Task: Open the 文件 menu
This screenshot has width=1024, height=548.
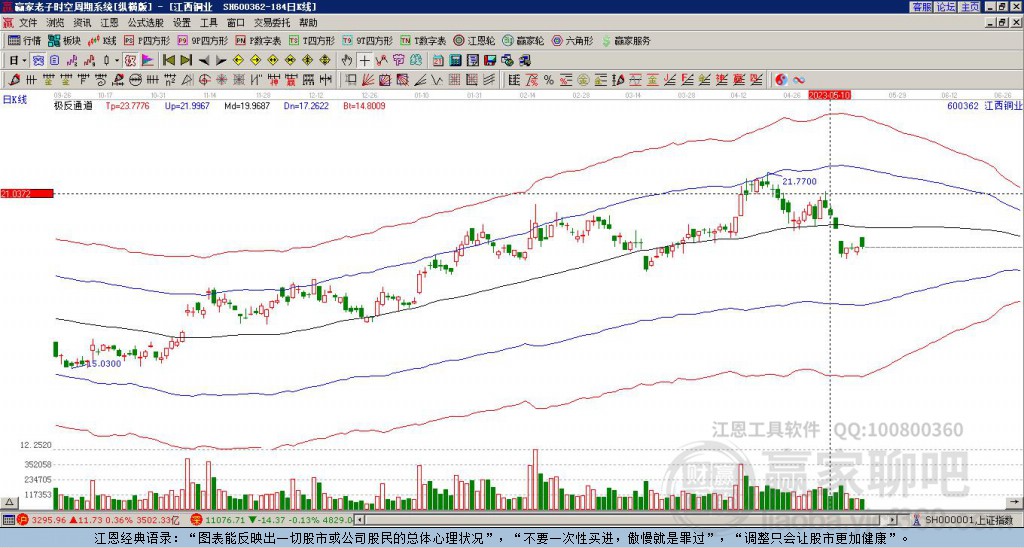Action: (x=28, y=23)
